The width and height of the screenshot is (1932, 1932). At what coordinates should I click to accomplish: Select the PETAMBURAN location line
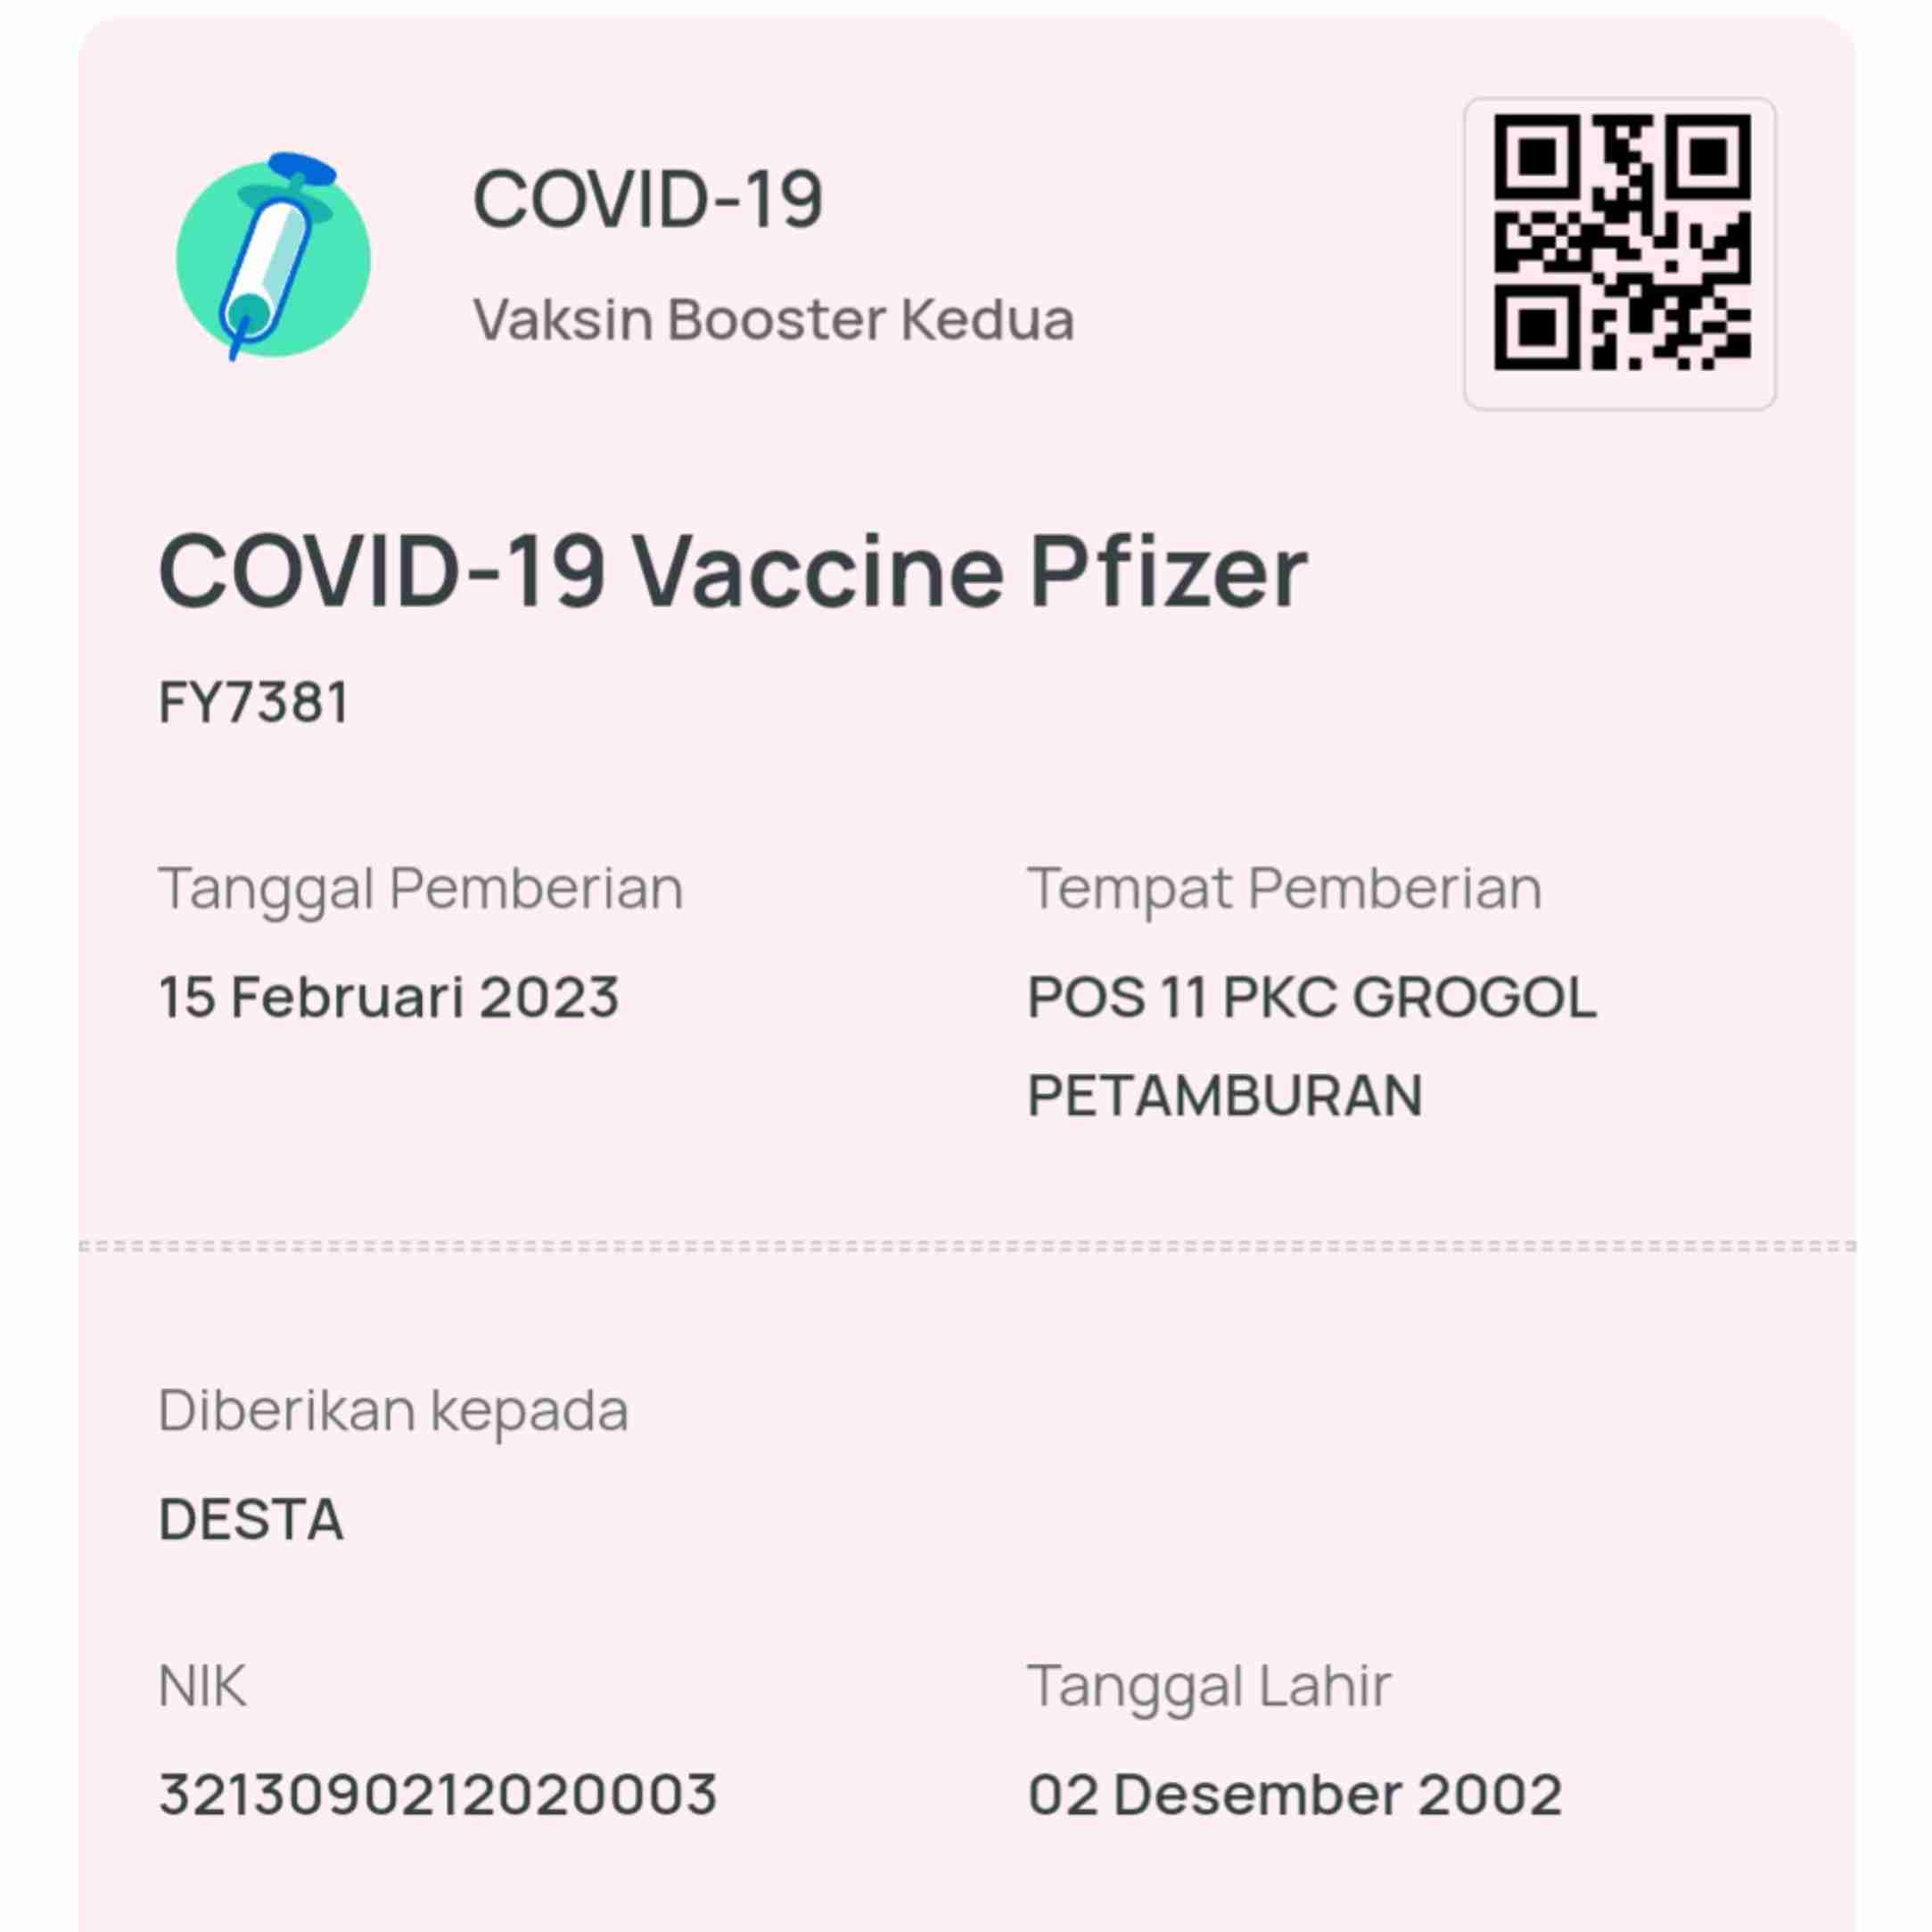point(1225,1095)
